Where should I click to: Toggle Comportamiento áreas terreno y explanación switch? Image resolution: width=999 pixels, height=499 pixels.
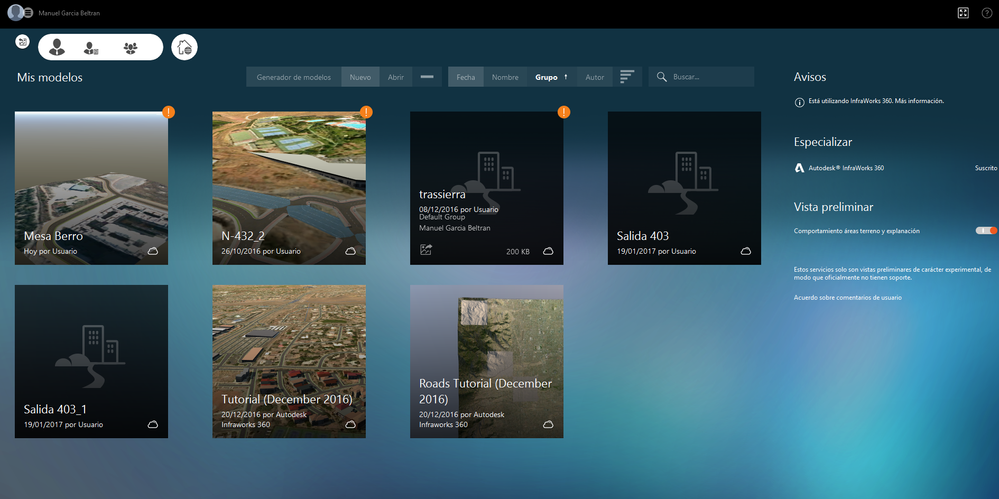pyautogui.click(x=986, y=231)
